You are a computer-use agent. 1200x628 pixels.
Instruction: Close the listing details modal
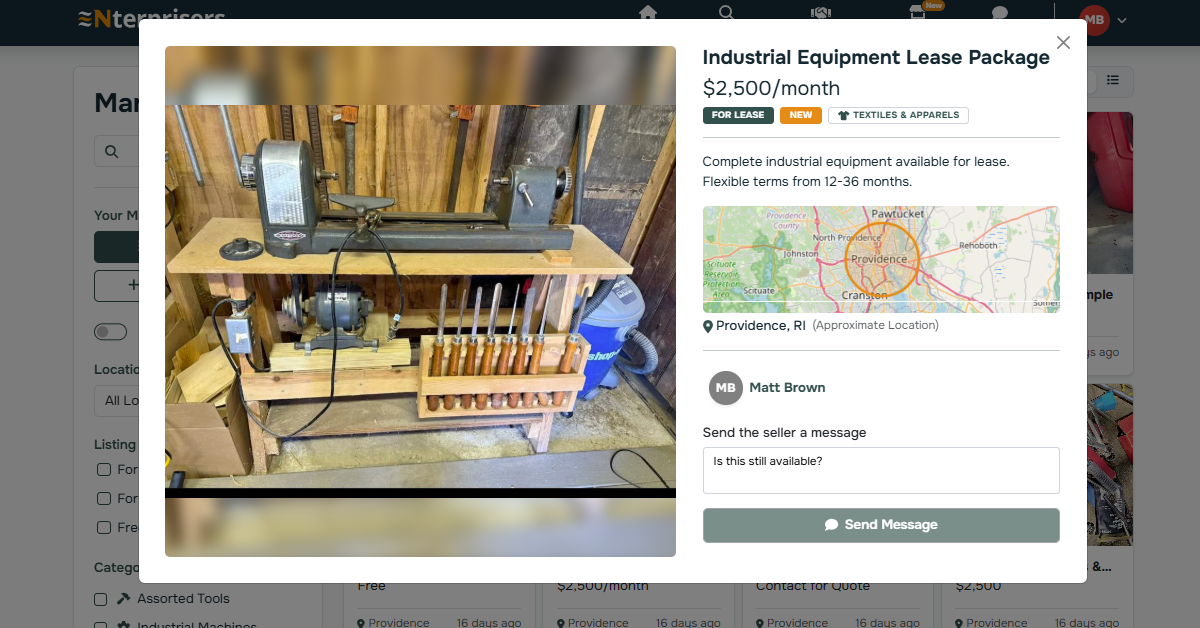[1063, 42]
